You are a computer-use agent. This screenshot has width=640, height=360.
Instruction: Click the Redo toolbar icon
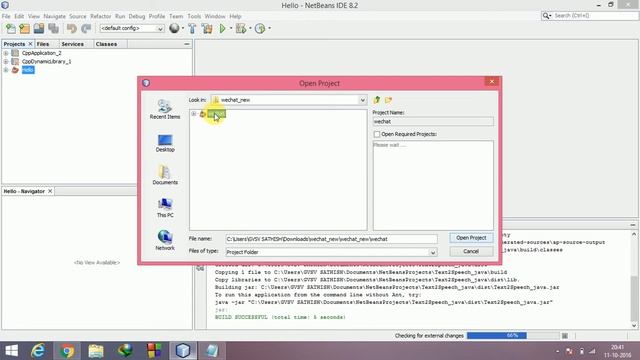(86, 29)
